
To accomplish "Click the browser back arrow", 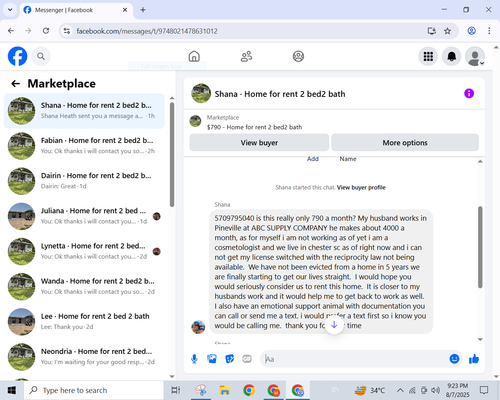I will 11,31.
